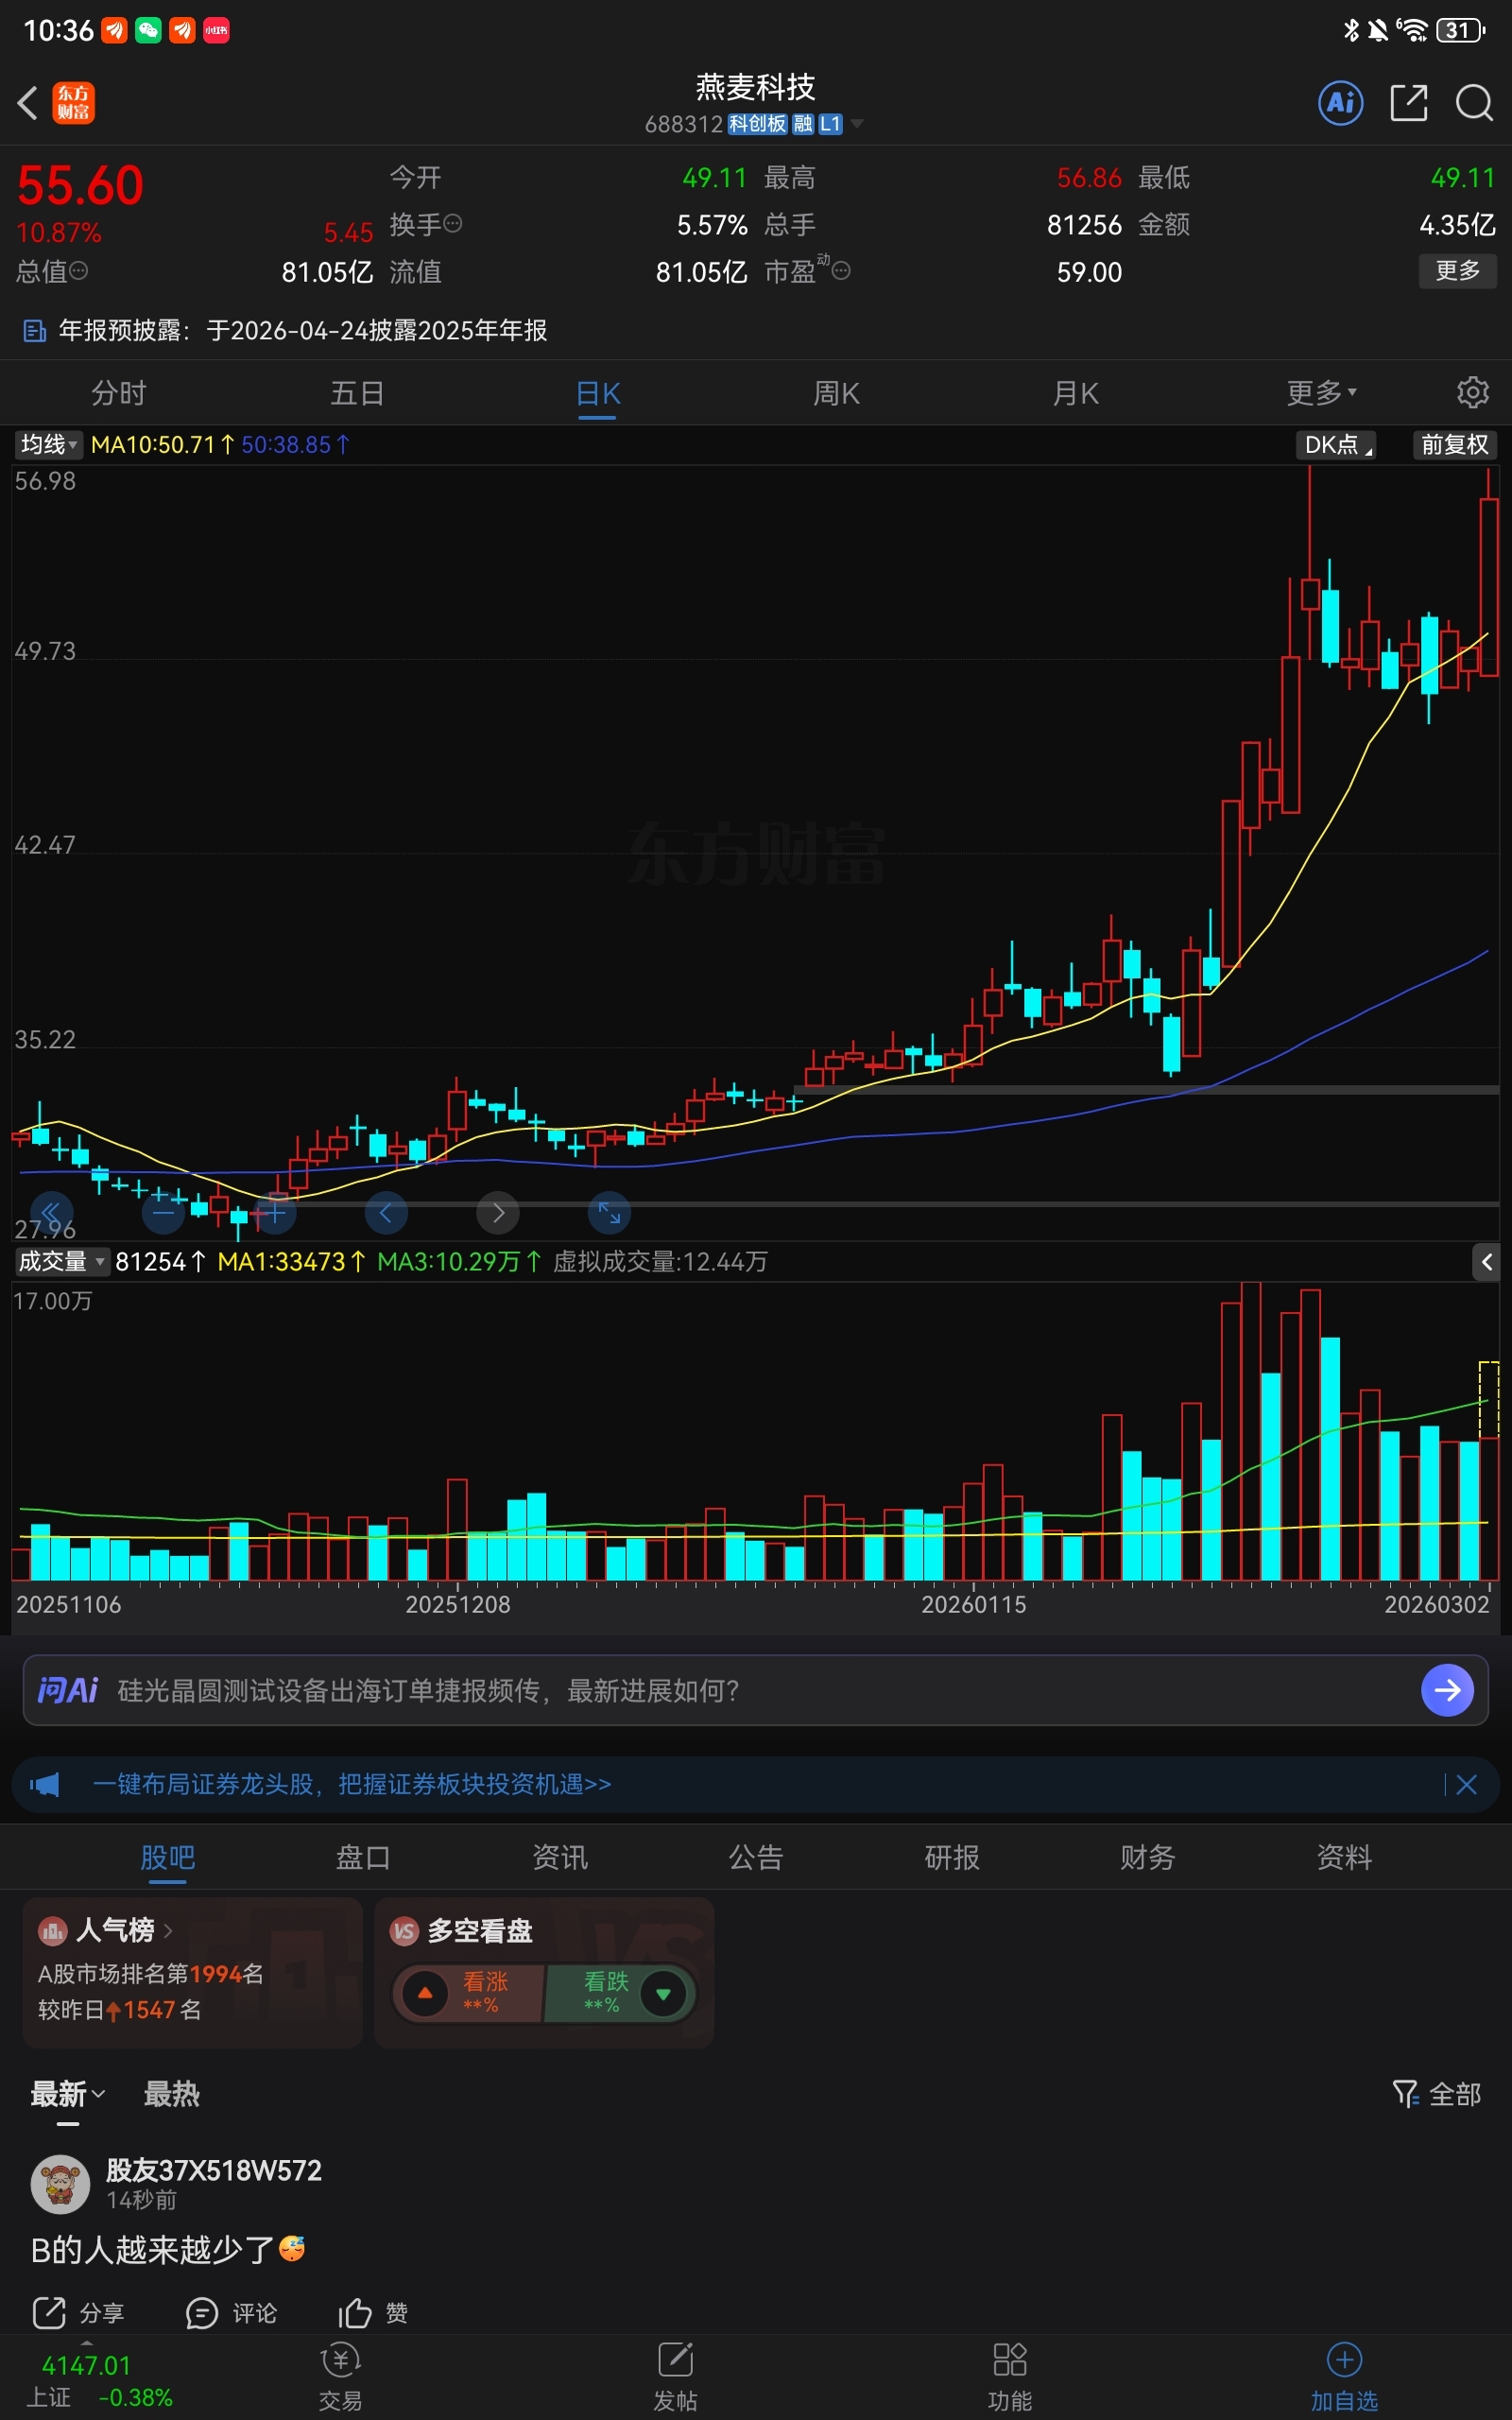Vote 看跌 bearish in 多空看盘

coord(619,1993)
